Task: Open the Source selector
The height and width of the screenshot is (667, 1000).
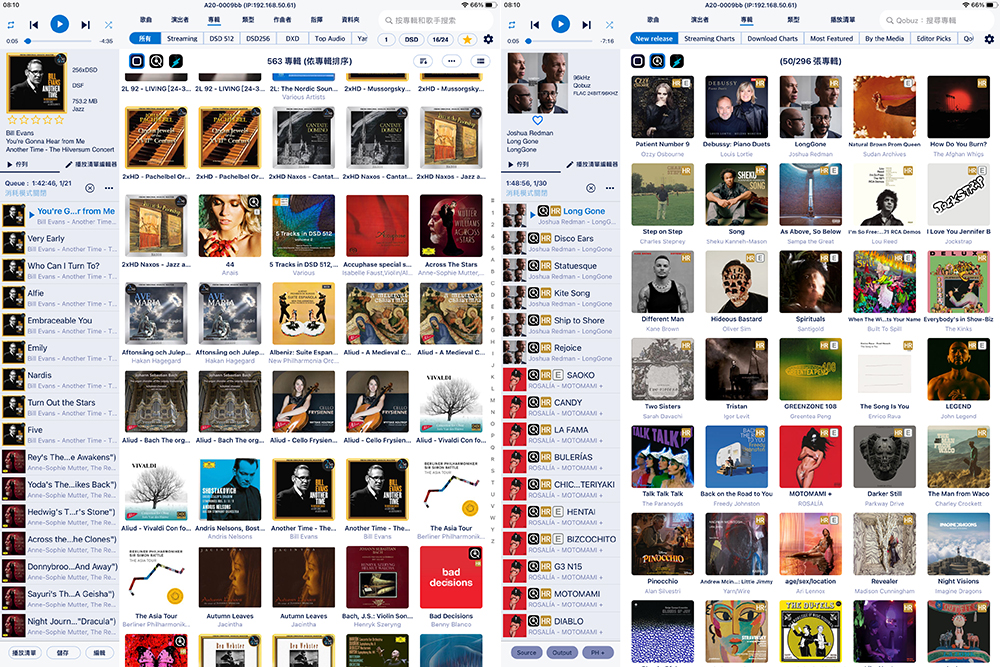Action: point(526,652)
